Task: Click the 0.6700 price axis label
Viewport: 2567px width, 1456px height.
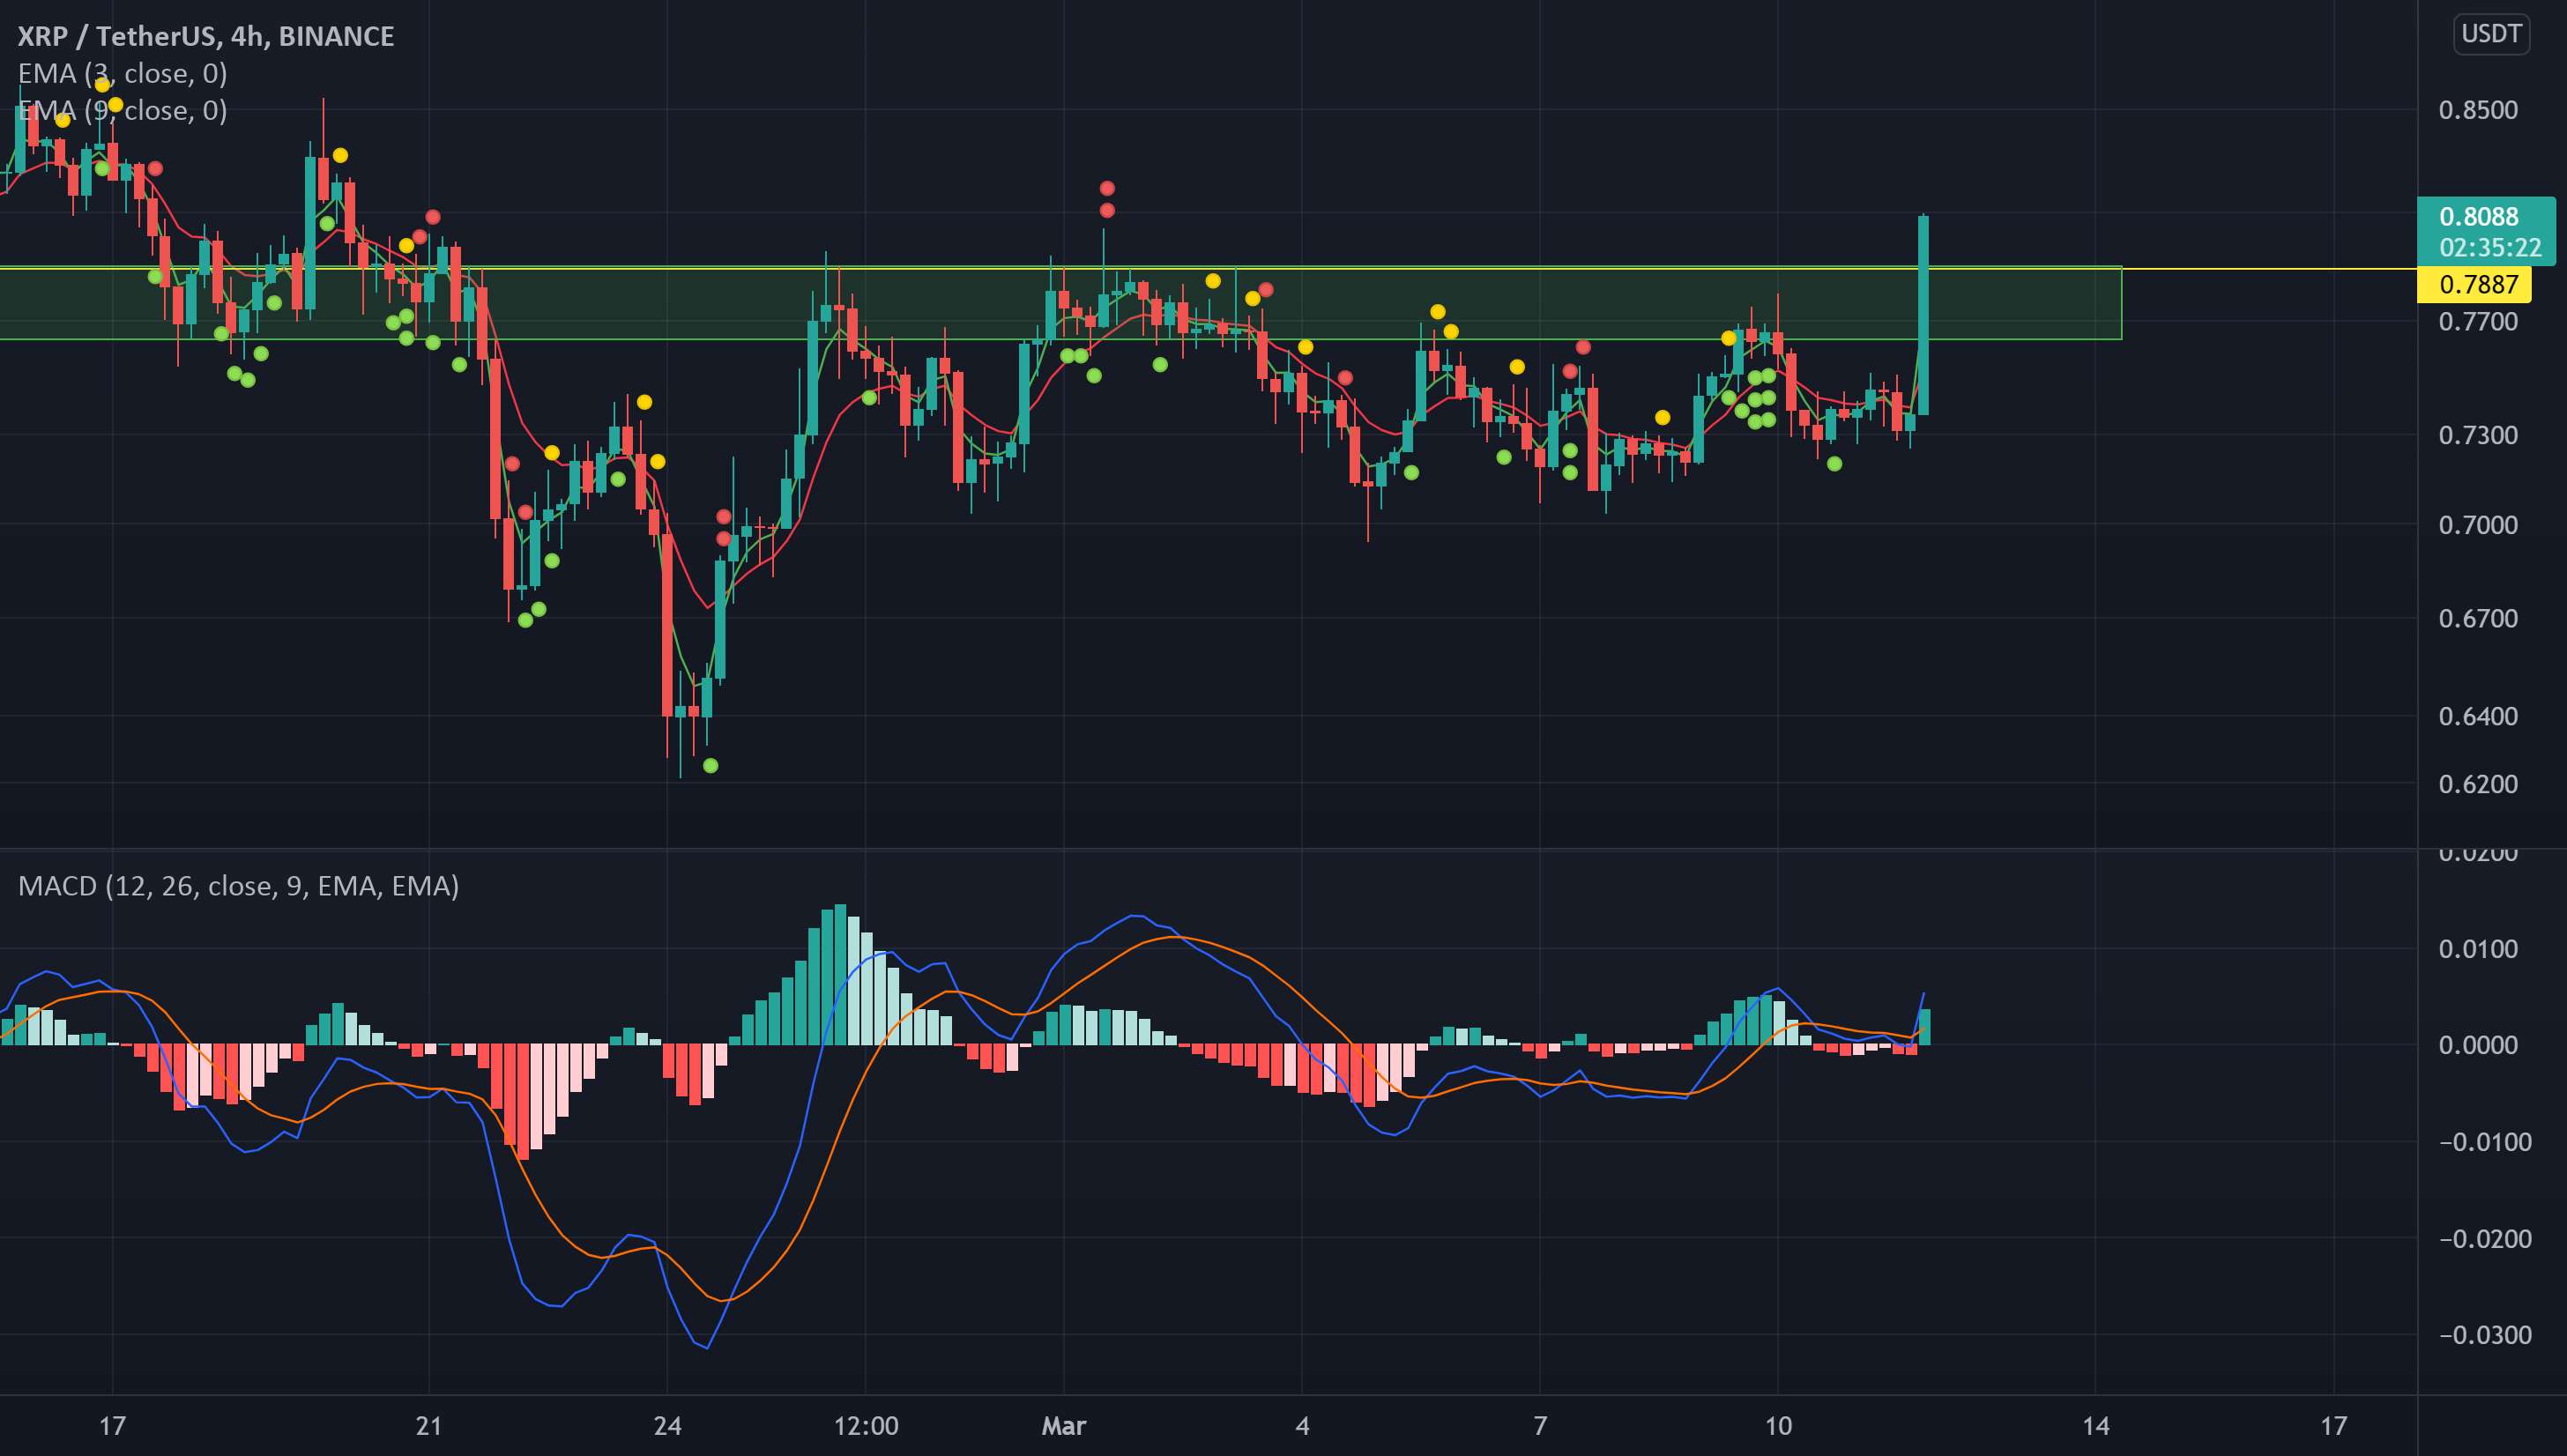Action: (x=2478, y=618)
